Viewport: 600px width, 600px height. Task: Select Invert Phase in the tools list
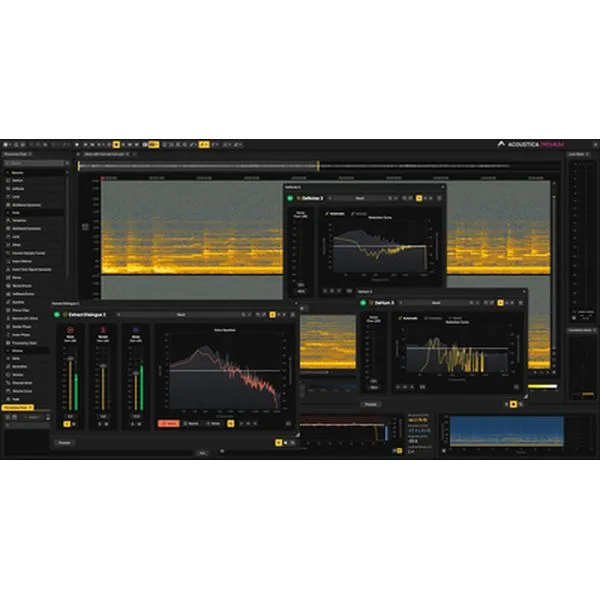click(21, 334)
